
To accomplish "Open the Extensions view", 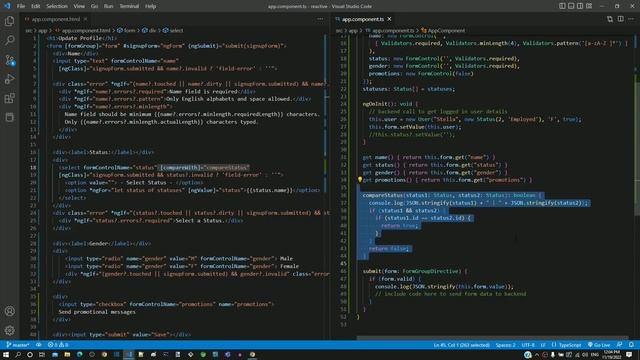I will (x=9, y=98).
